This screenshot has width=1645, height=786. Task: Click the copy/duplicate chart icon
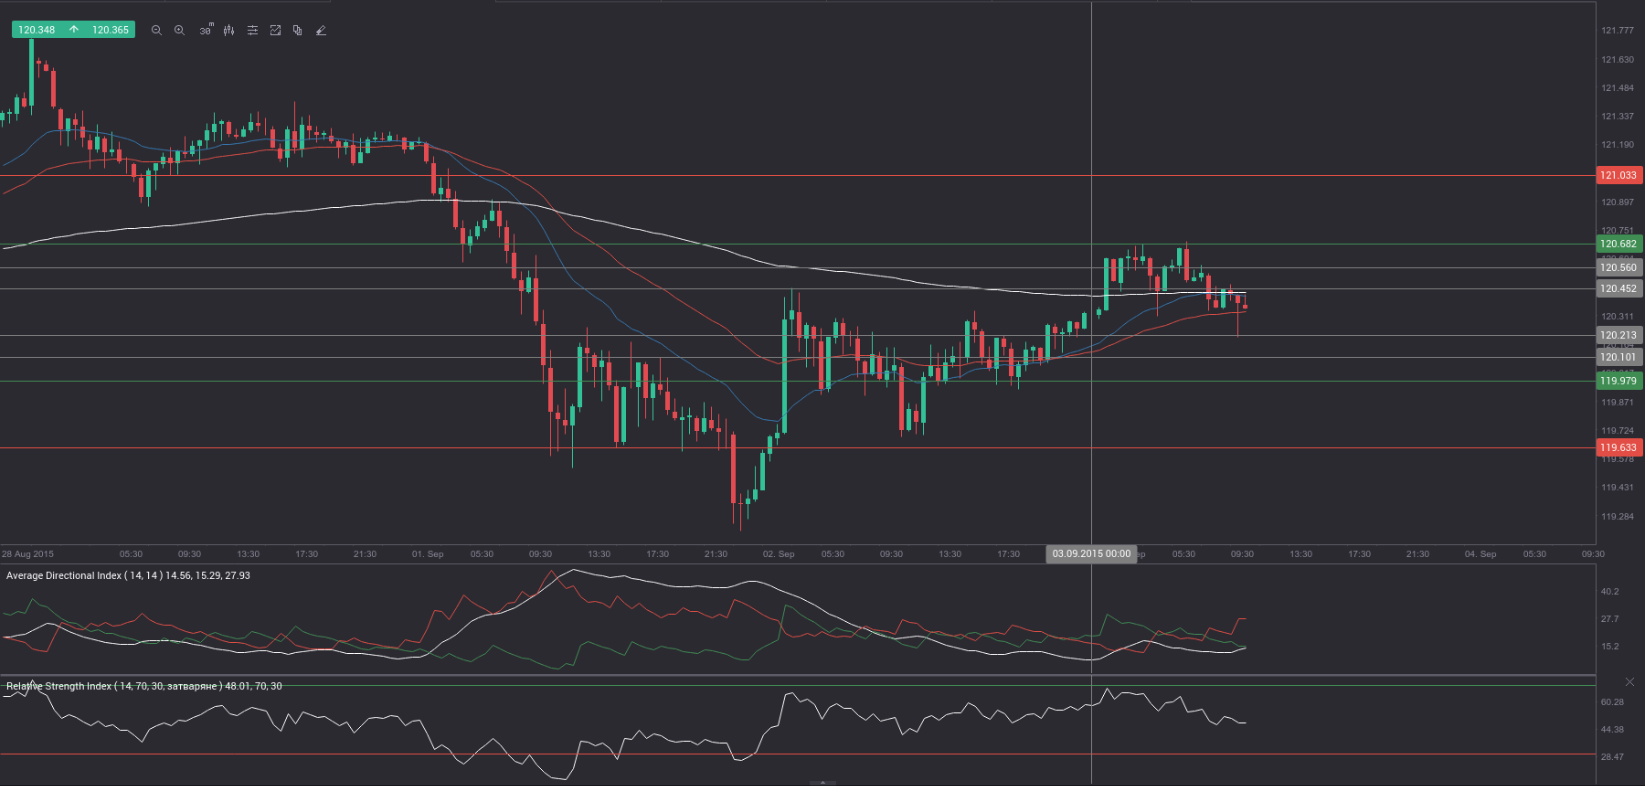(298, 30)
